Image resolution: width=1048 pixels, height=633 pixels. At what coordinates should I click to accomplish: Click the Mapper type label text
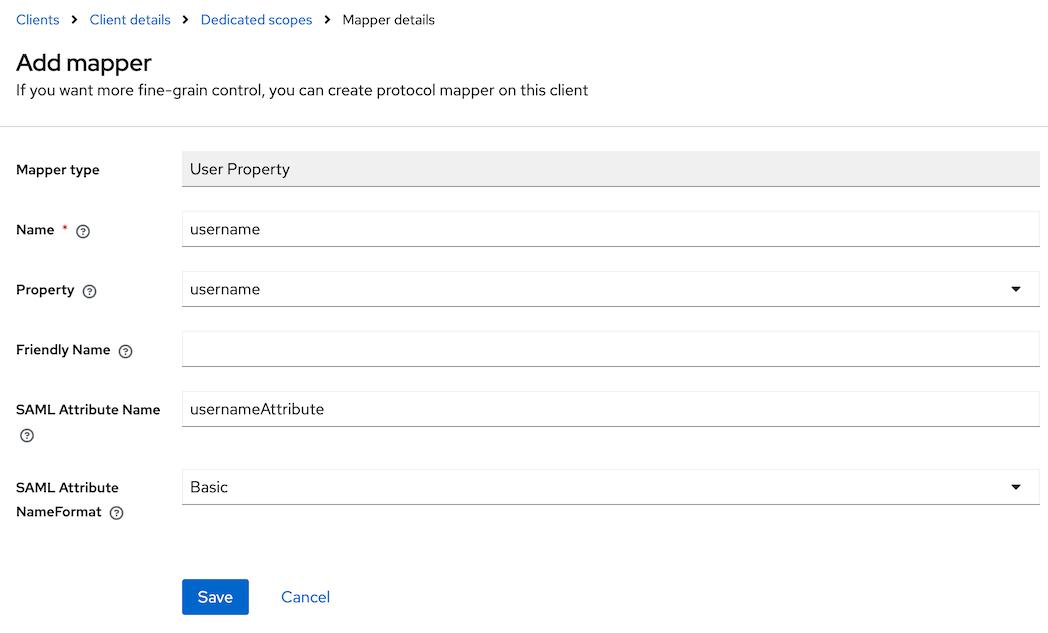58,170
